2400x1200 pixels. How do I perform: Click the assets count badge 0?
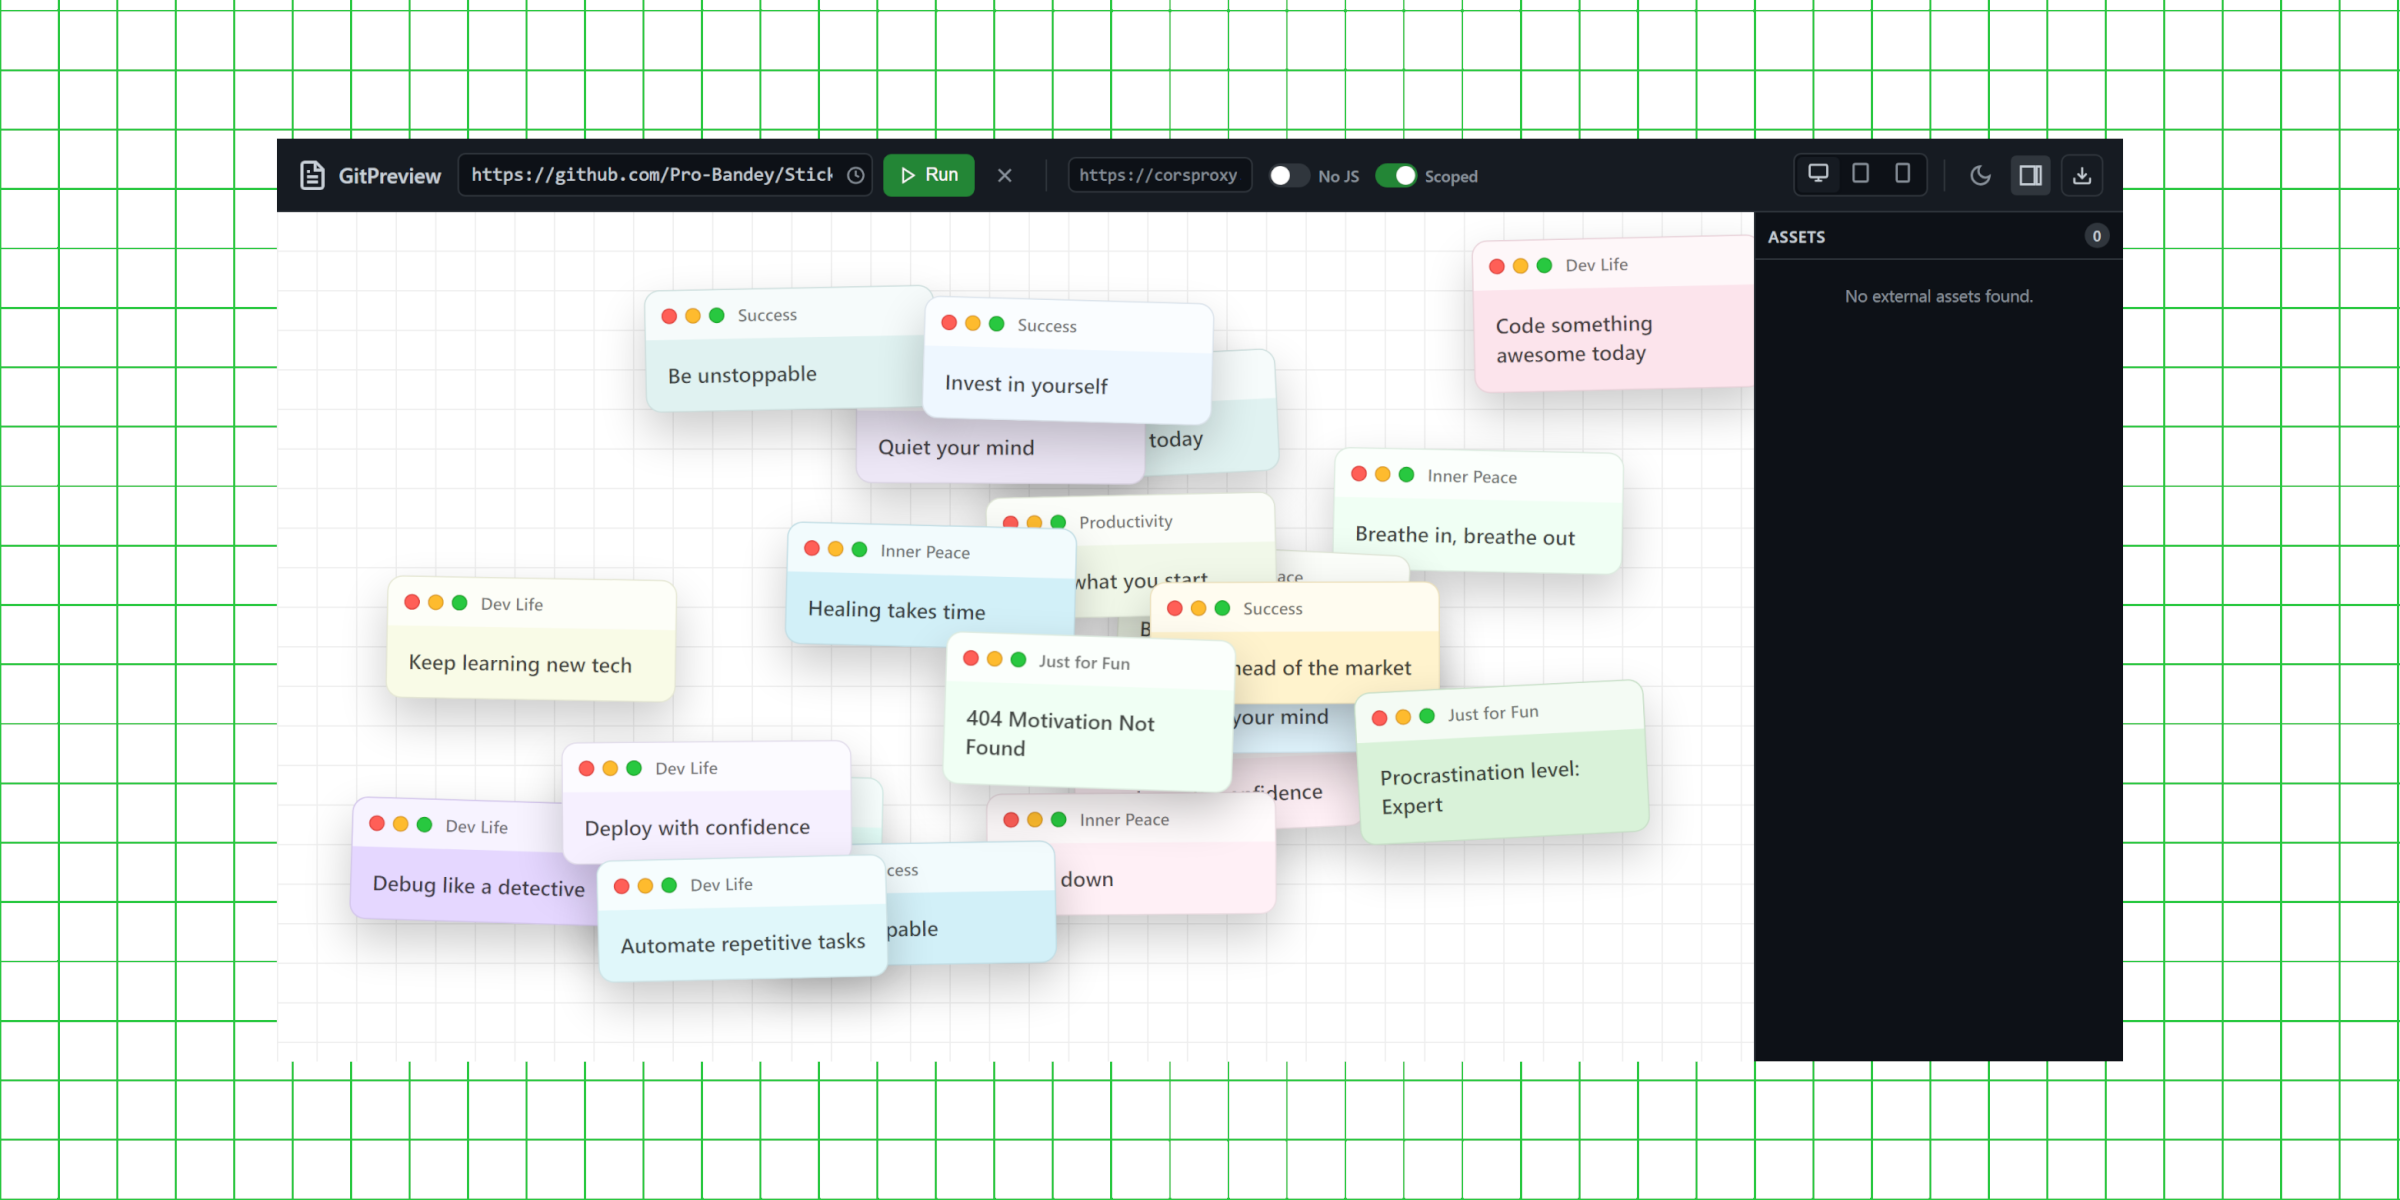pyautogui.click(x=2096, y=237)
